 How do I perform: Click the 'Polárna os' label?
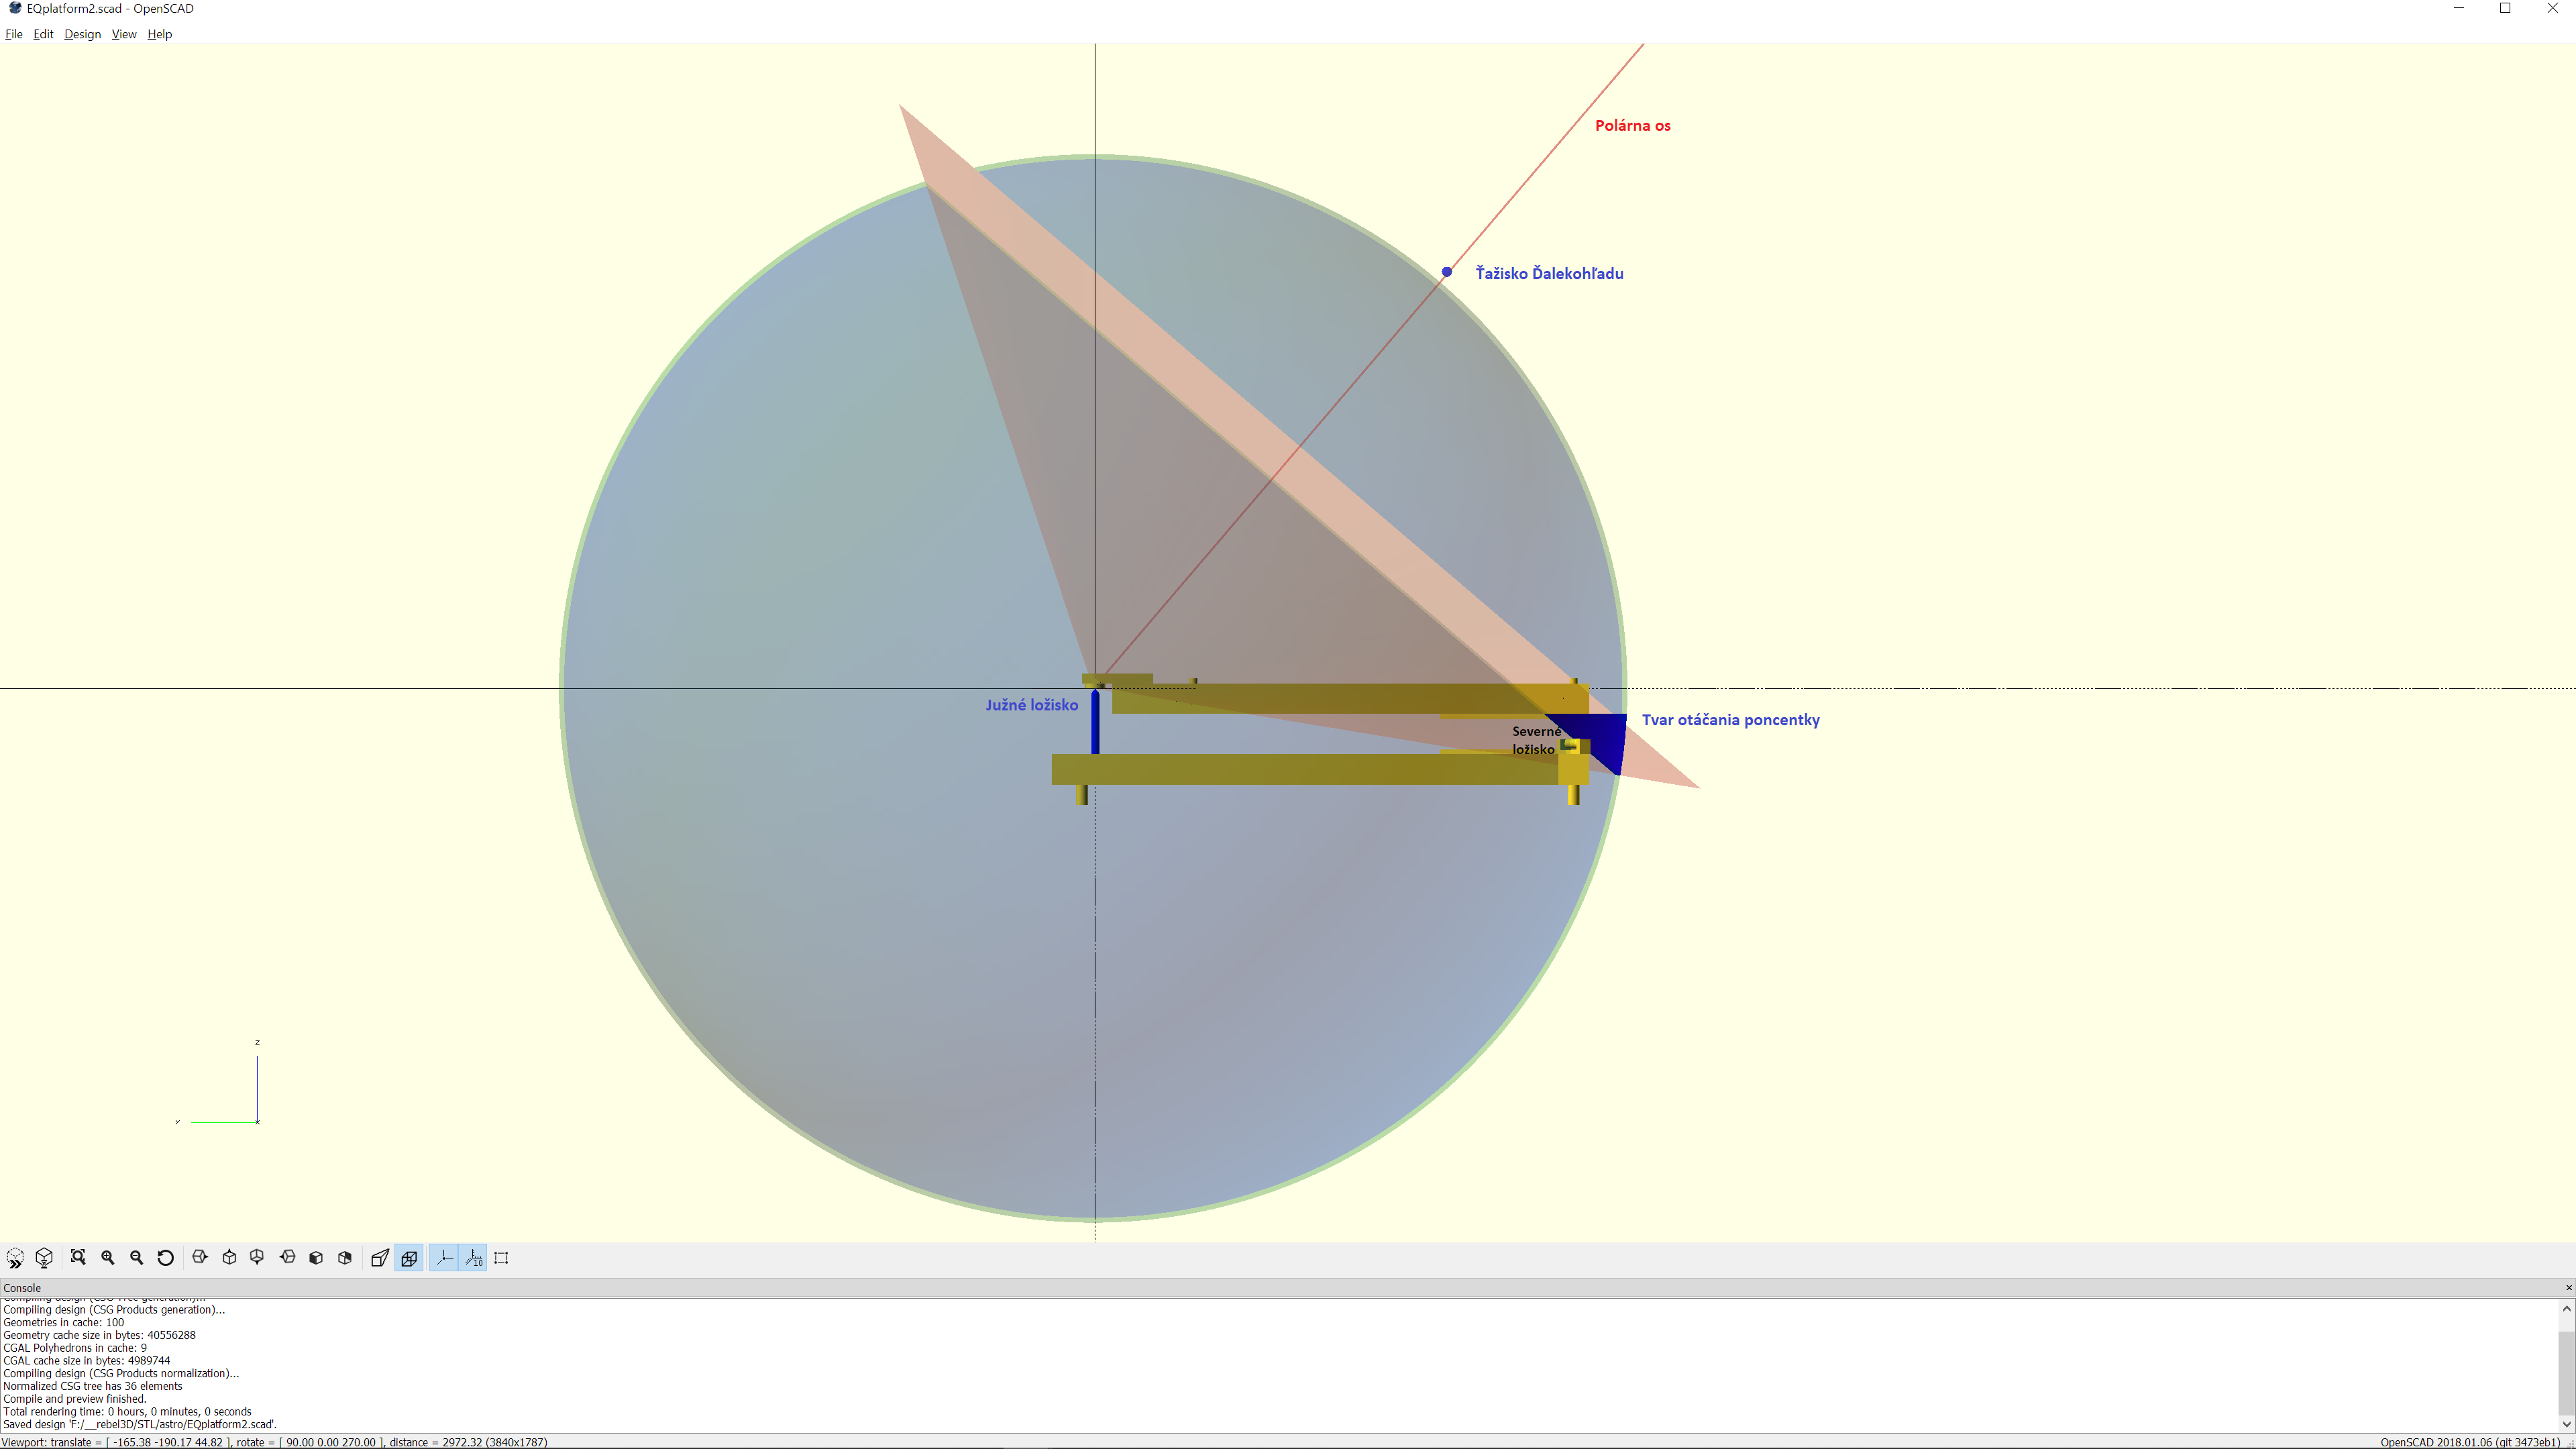(1632, 125)
